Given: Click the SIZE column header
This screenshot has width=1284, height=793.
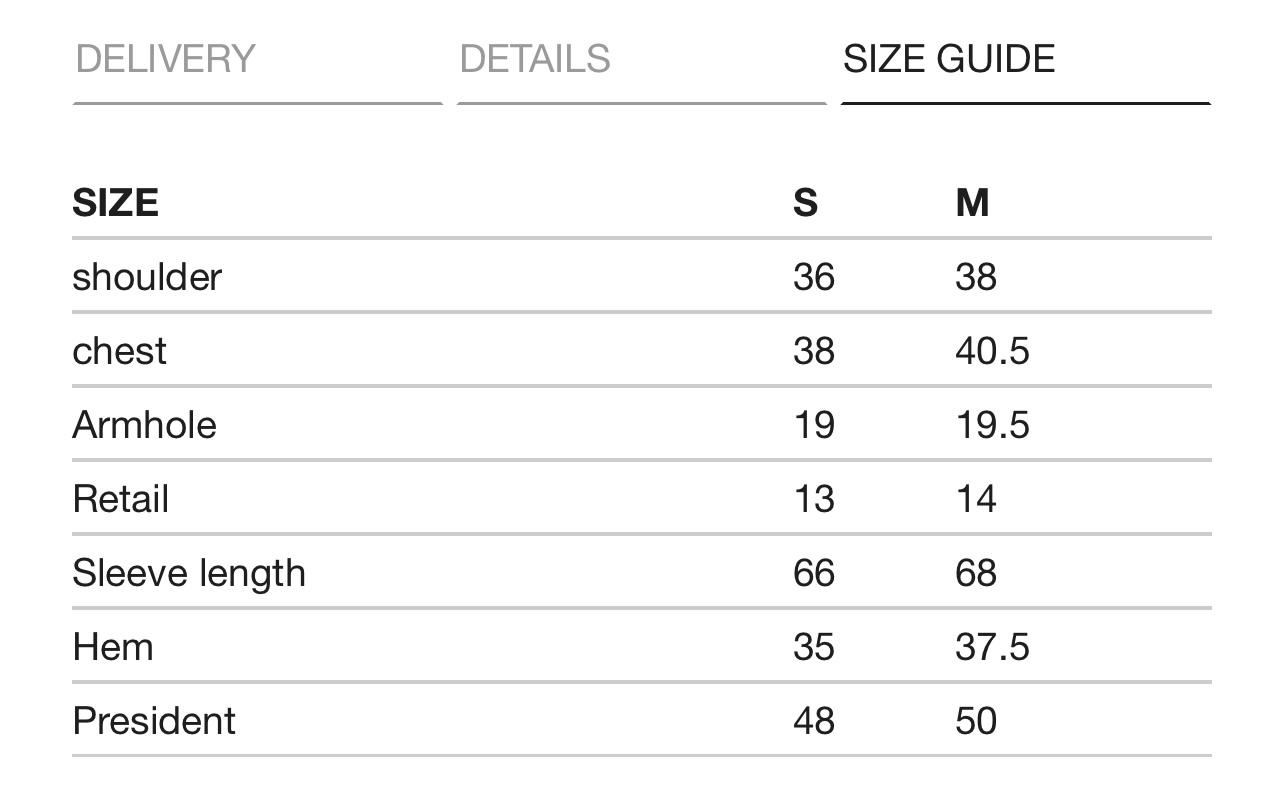Looking at the screenshot, I should point(115,203).
